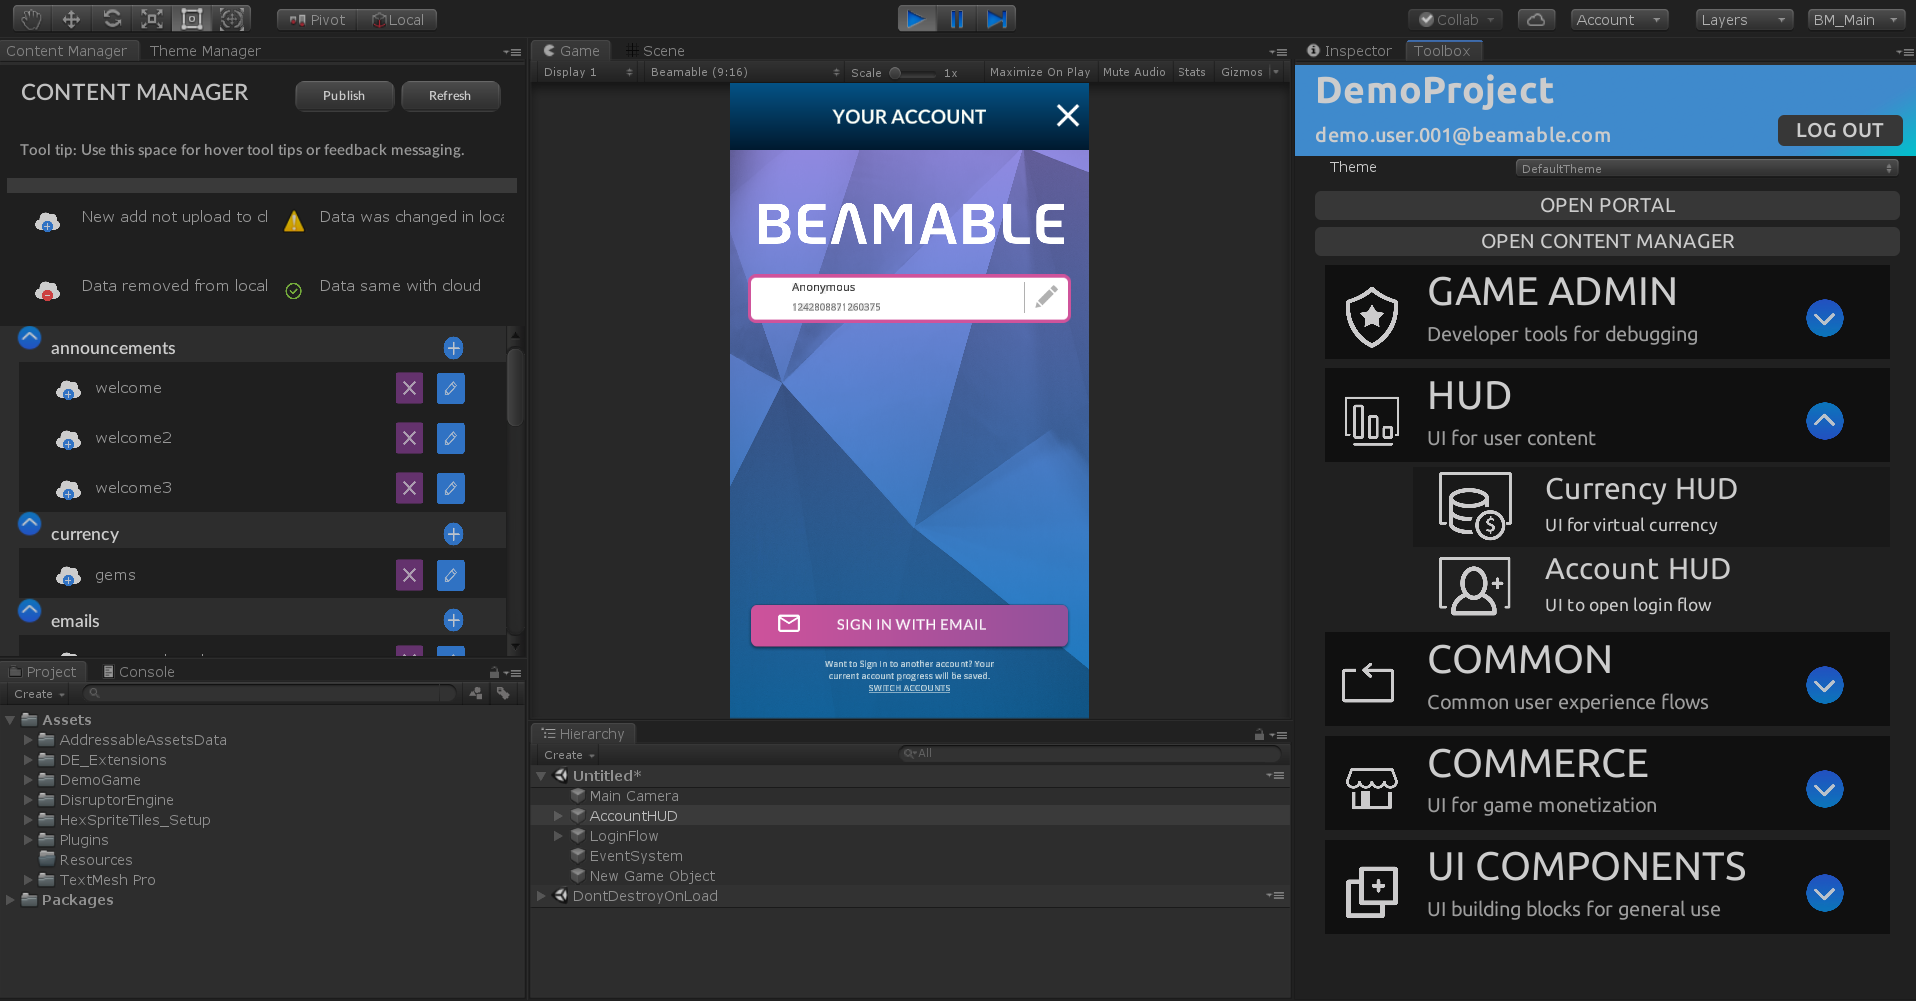The height and width of the screenshot is (1001, 1916).
Task: Edit the gems currency item
Action: coord(451,575)
